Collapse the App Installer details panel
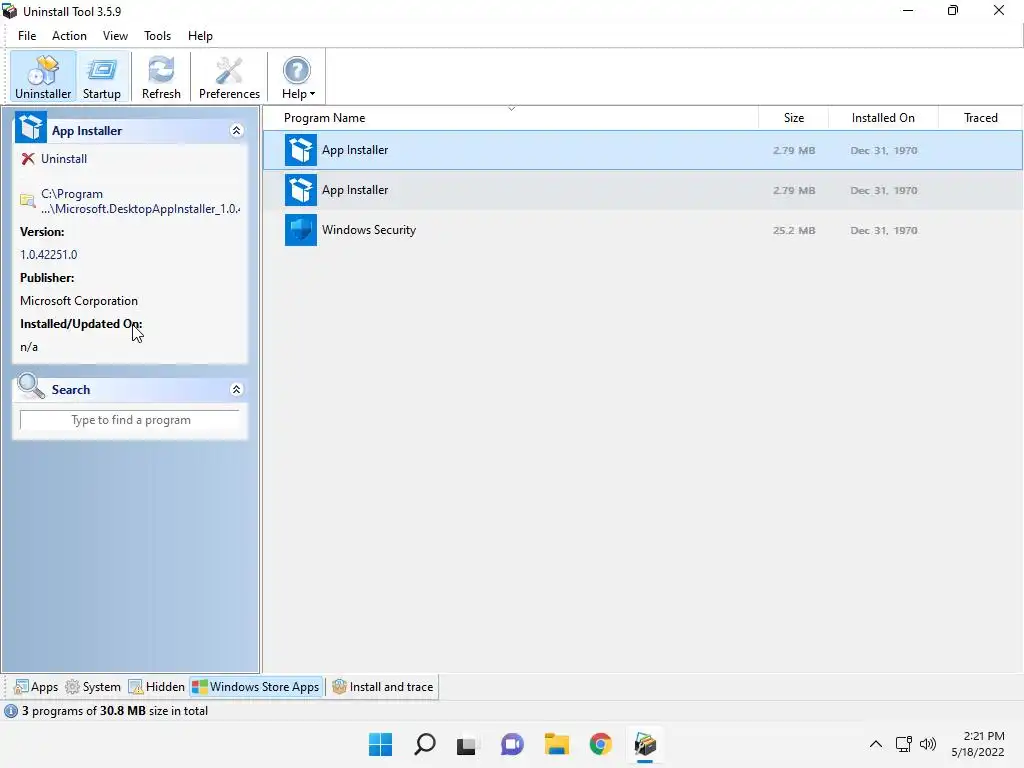Image resolution: width=1024 pixels, height=768 pixels. [x=236, y=131]
